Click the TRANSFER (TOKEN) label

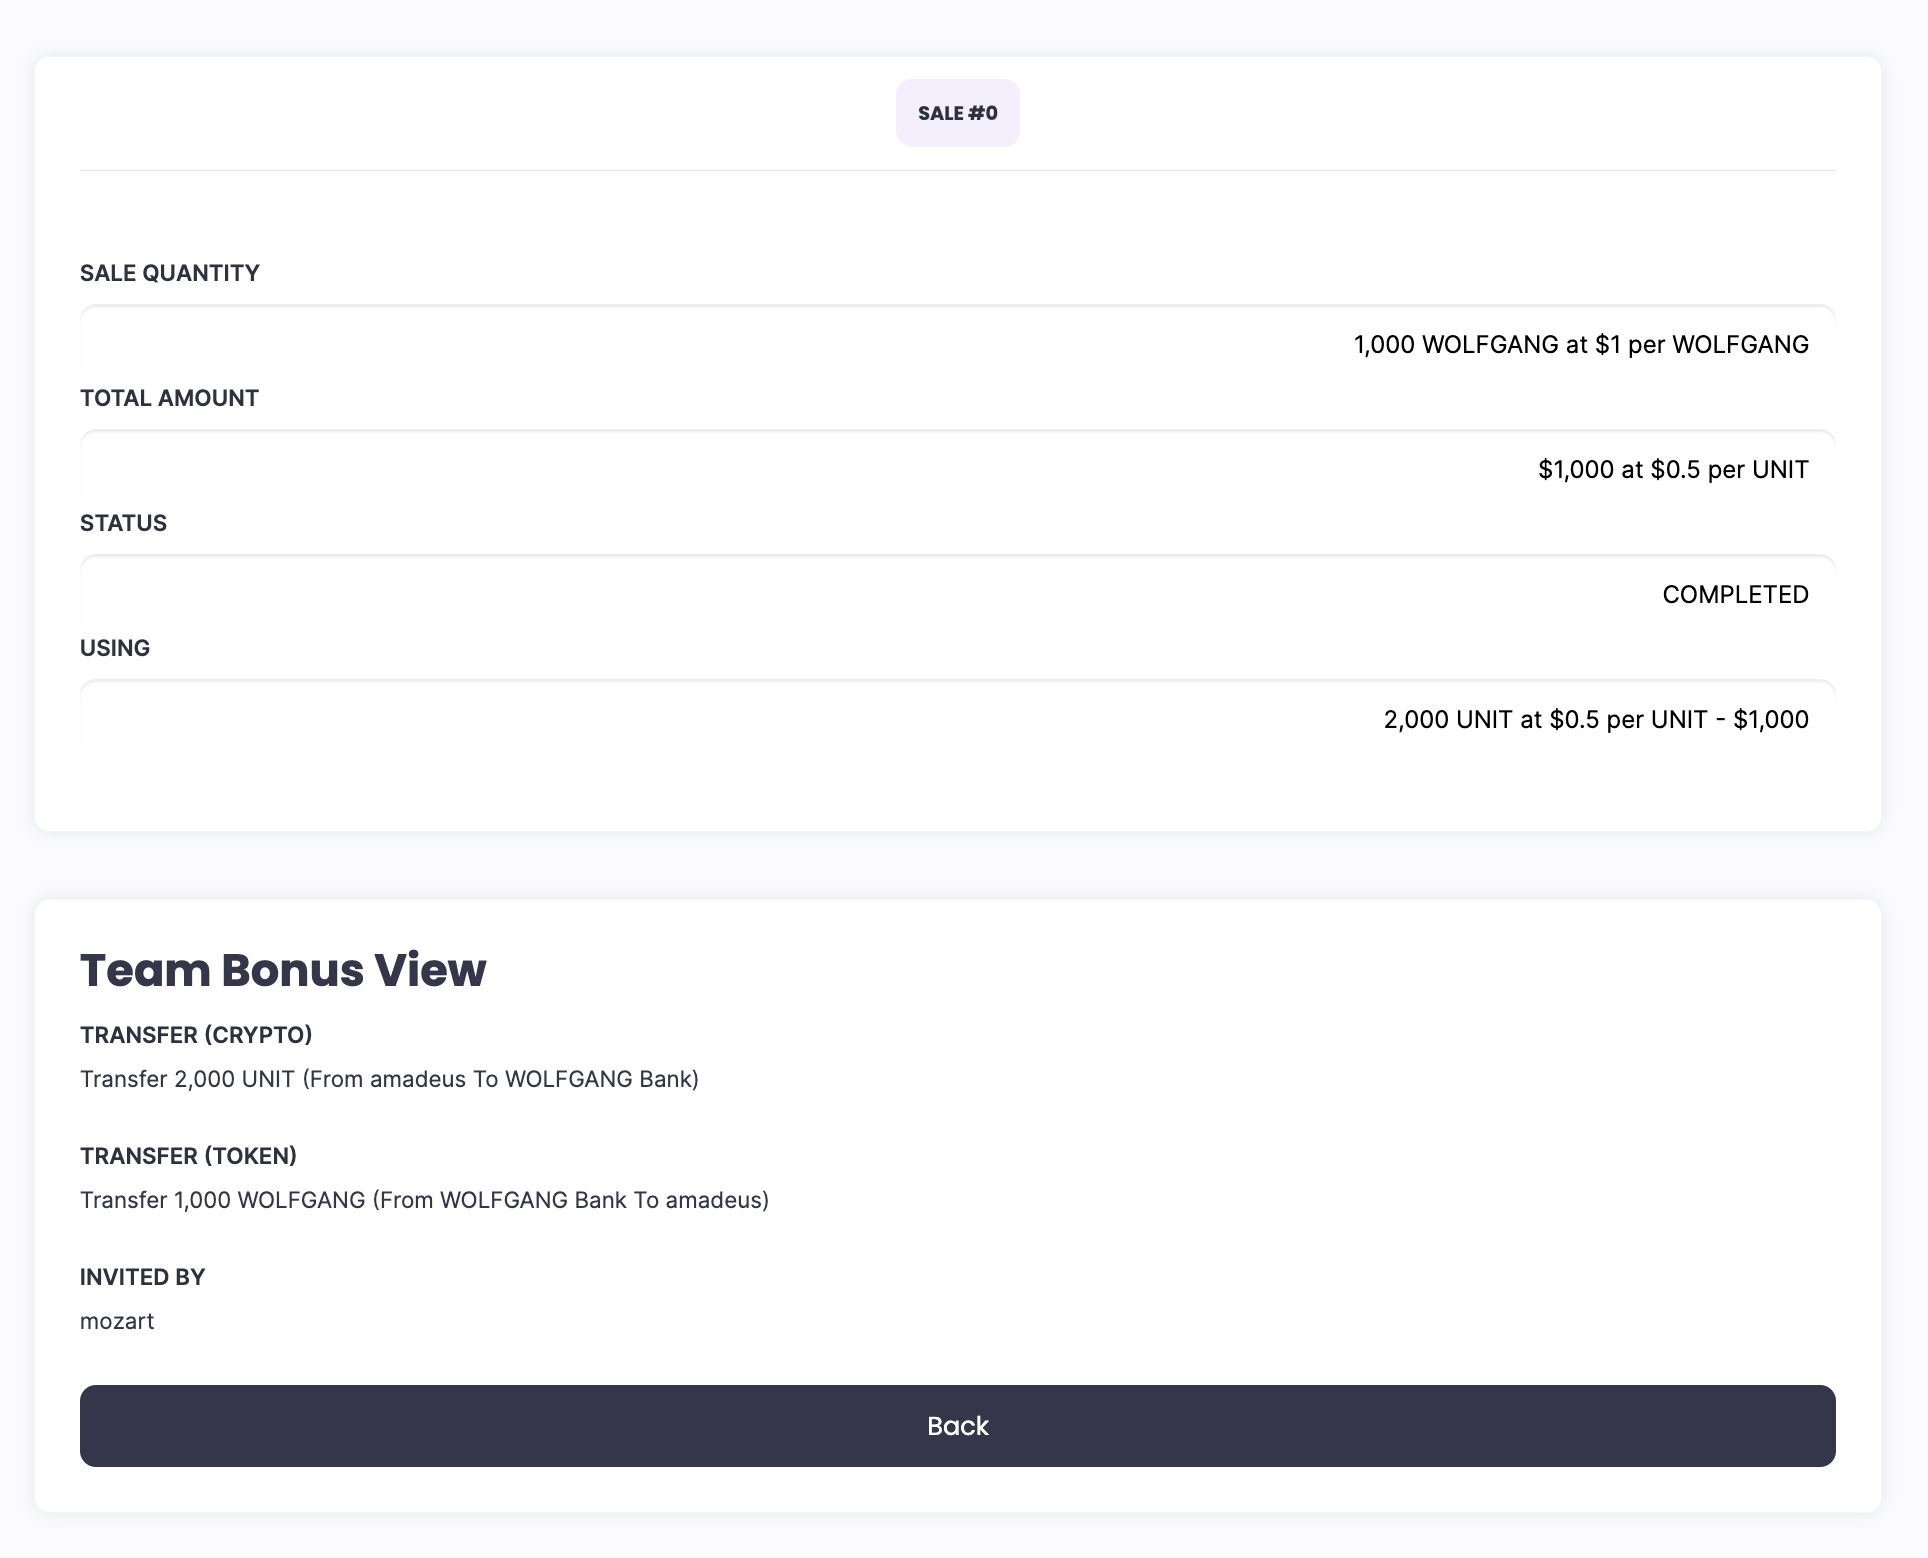tap(188, 1156)
